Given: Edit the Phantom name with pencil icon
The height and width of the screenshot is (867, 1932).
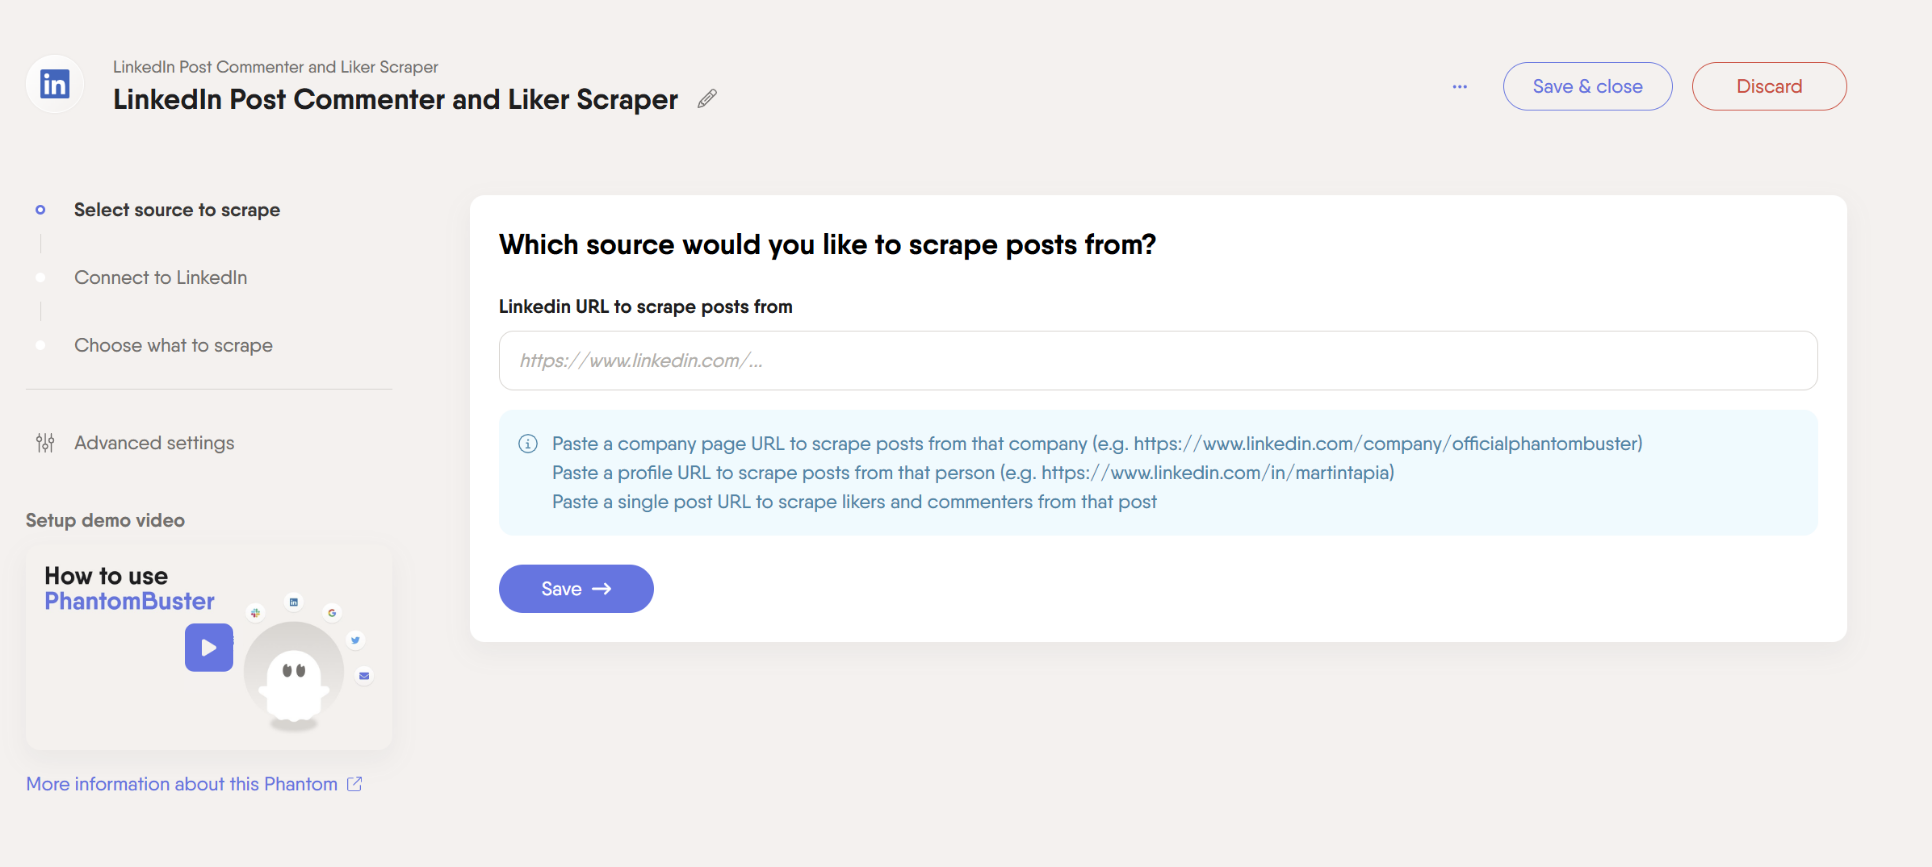Looking at the screenshot, I should (707, 99).
